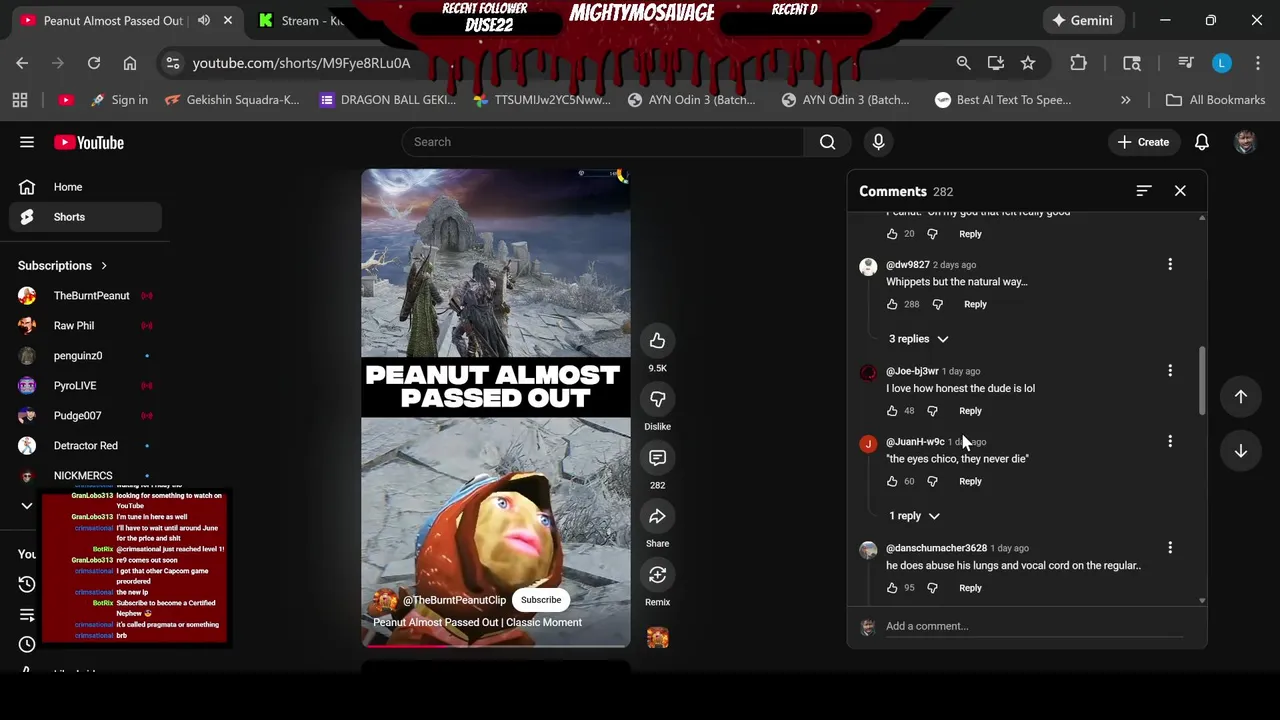Expand 1 reply under @JuanH-w9c comment
The height and width of the screenshot is (720, 1280).
tap(914, 516)
